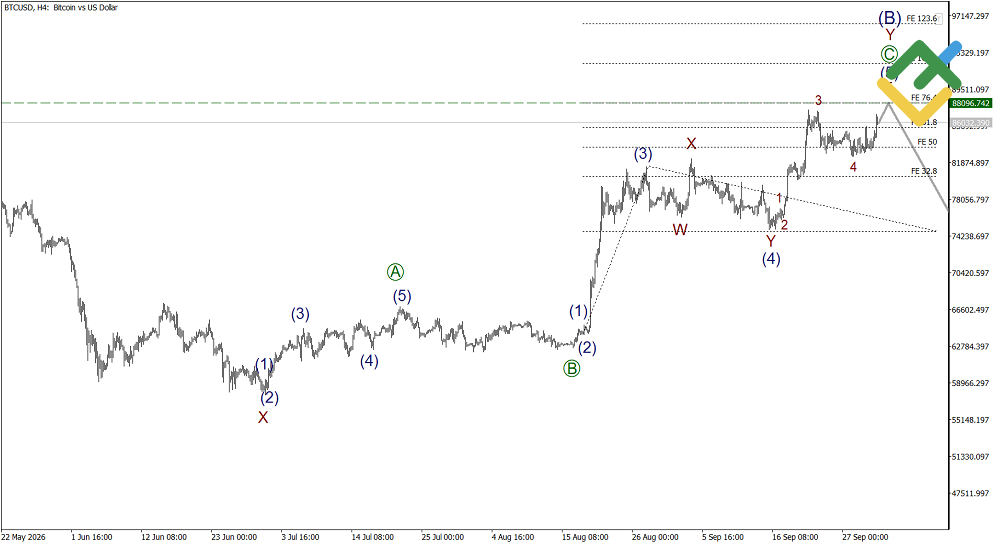The height and width of the screenshot is (545, 1000).
Task: Click the red Y label beneath the (B) label
Action: [x=890, y=36]
